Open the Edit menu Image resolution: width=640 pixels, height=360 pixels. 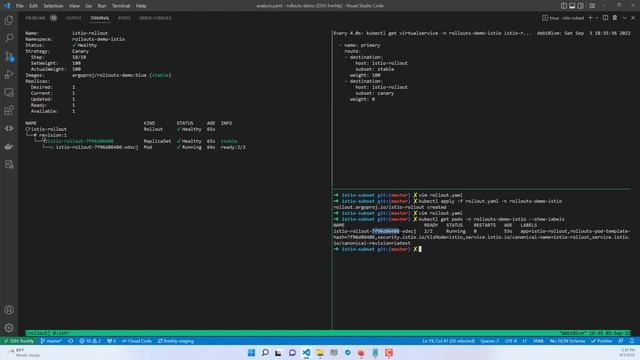pyautogui.click(x=33, y=6)
